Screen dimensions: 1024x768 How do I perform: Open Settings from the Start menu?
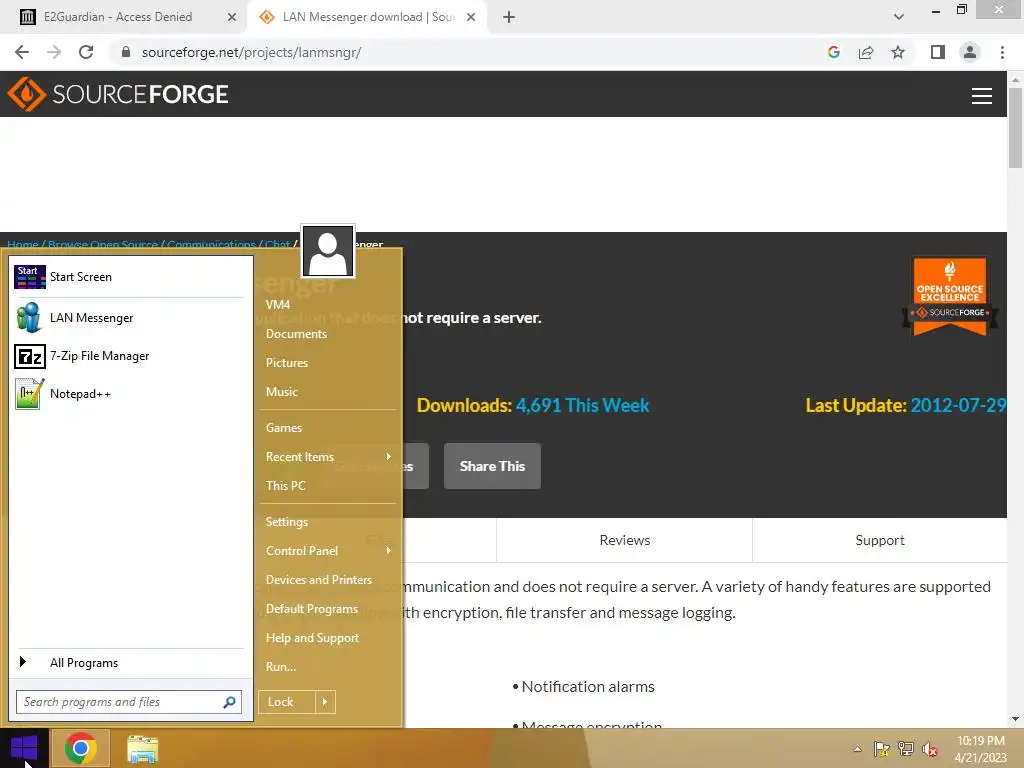click(x=287, y=522)
